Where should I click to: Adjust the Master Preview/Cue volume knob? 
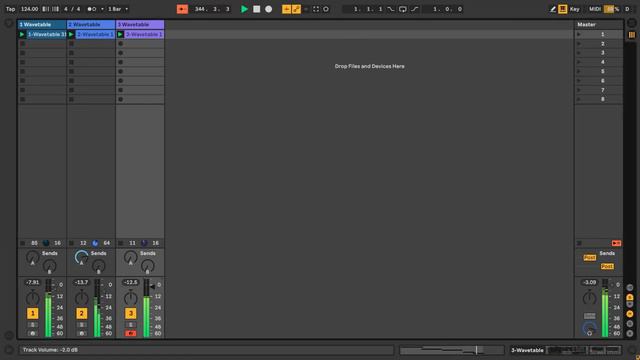[x=589, y=329]
